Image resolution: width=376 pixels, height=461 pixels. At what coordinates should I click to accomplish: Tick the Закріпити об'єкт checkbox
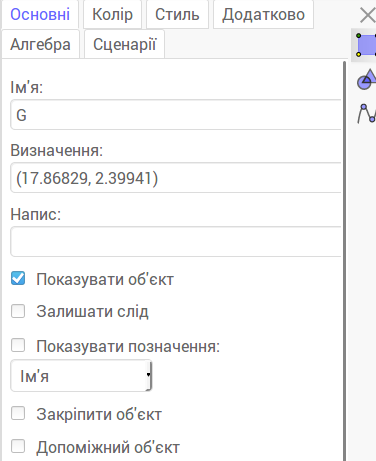(18, 413)
